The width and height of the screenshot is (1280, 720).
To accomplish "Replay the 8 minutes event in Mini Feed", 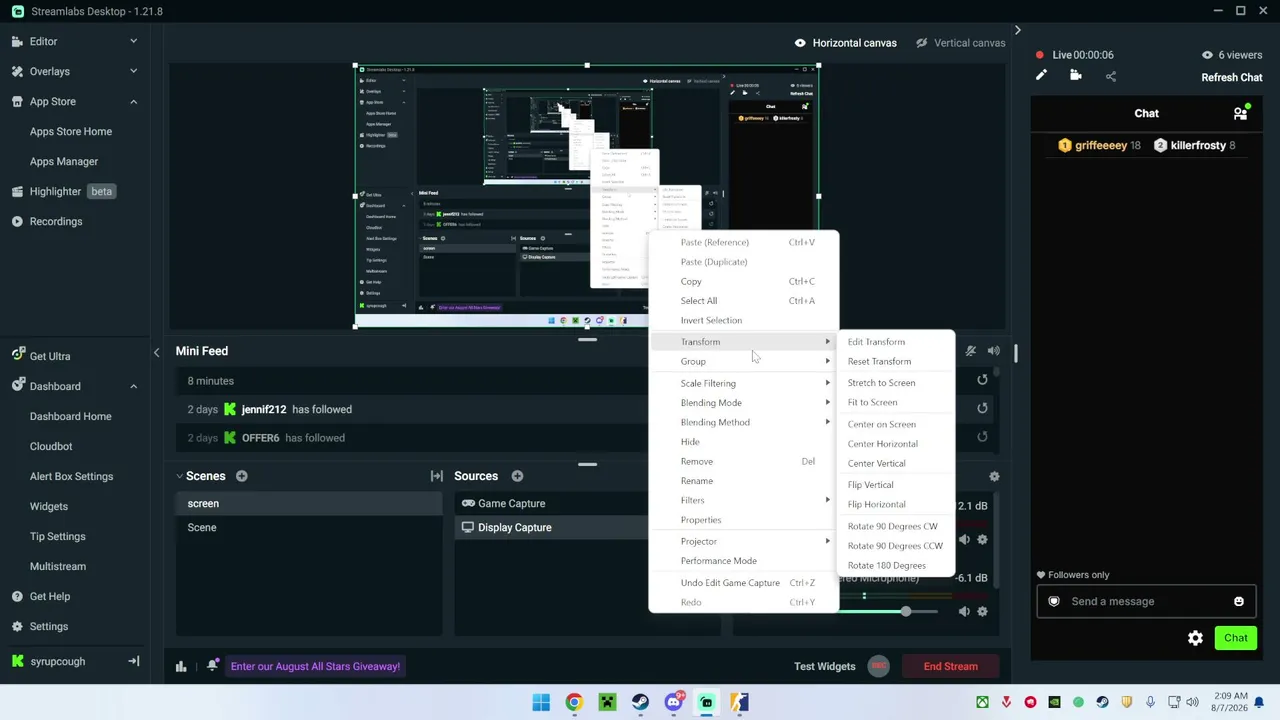I will 982,380.
